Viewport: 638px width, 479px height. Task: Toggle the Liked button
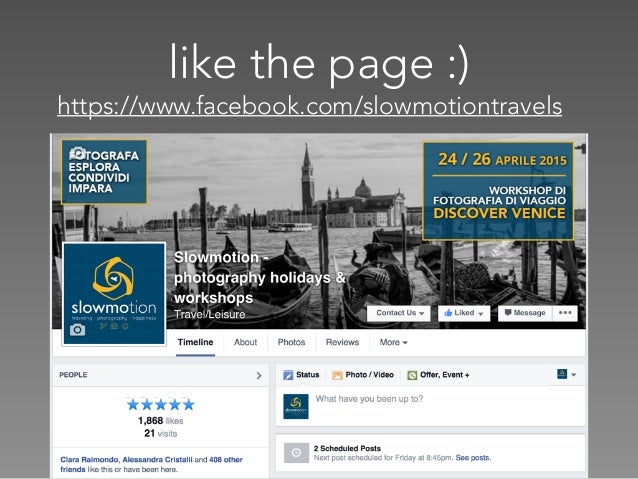[464, 313]
